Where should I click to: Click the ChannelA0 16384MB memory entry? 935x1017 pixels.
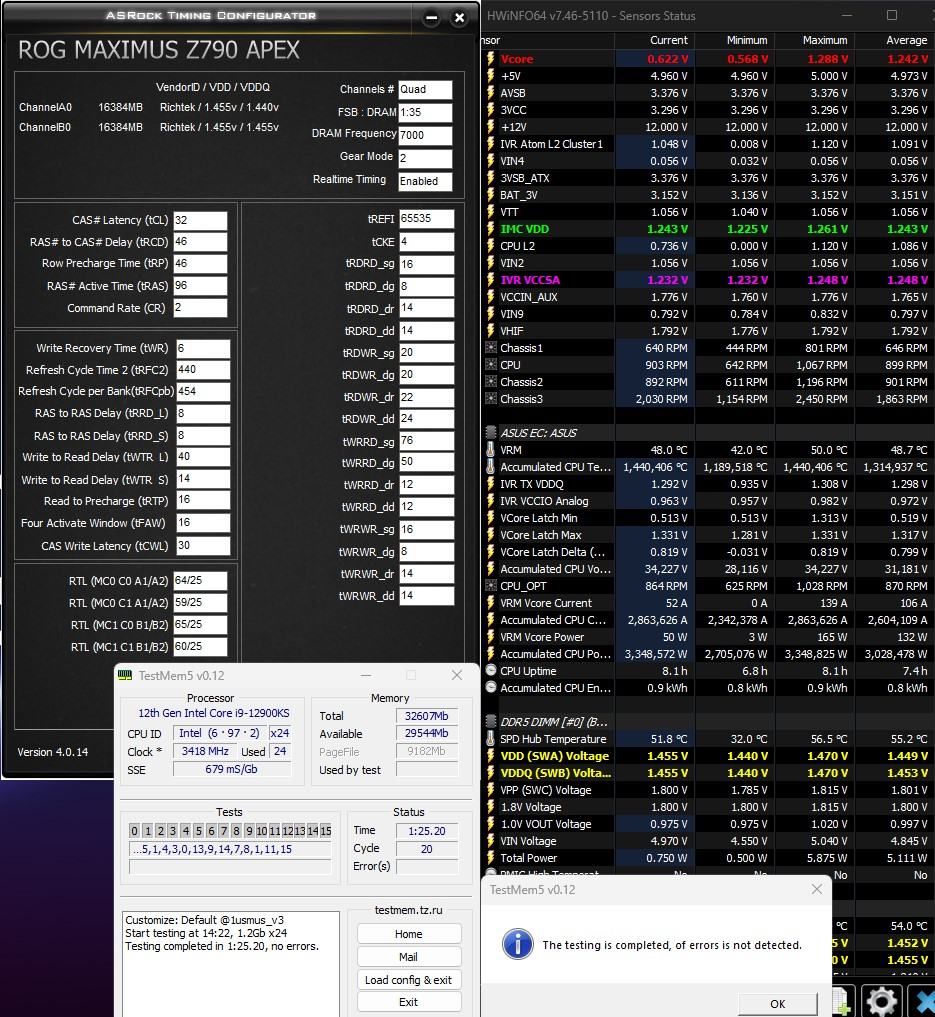click(120, 107)
